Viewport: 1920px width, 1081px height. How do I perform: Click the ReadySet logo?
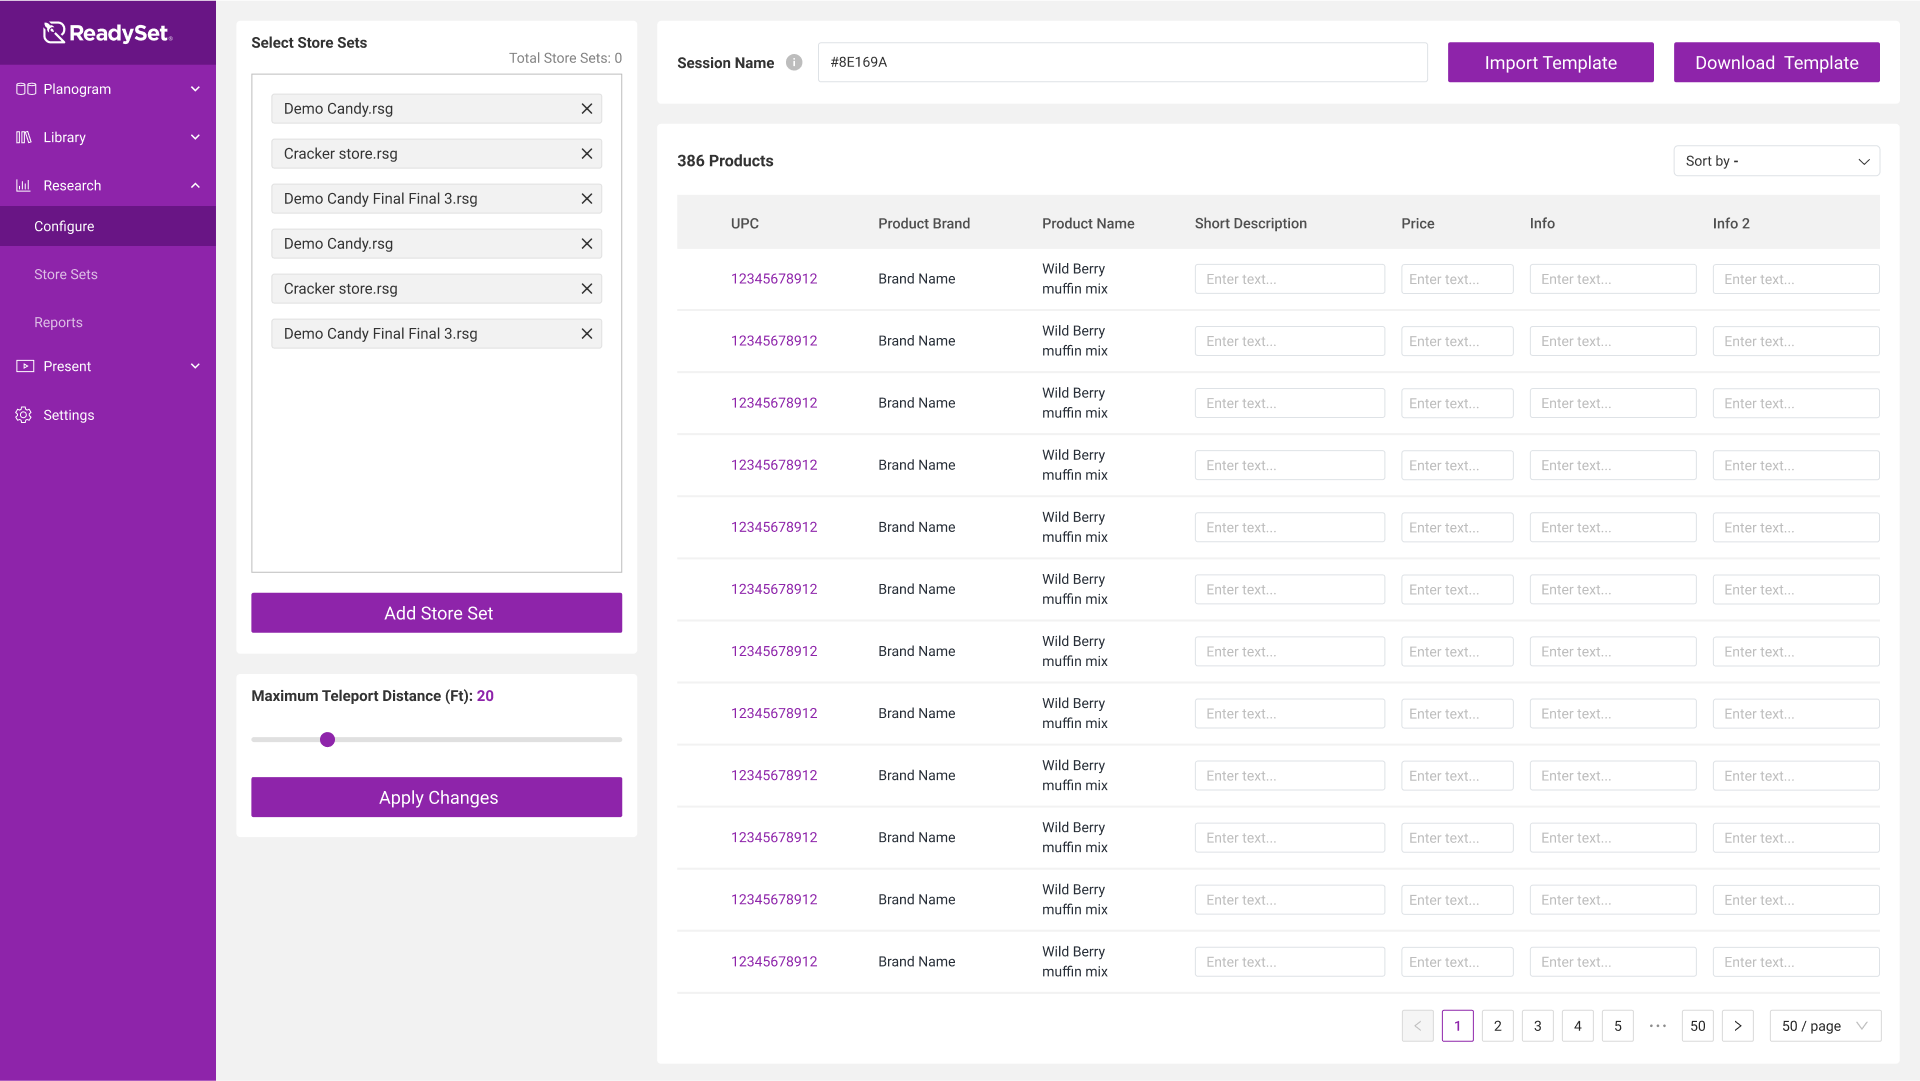click(x=108, y=33)
